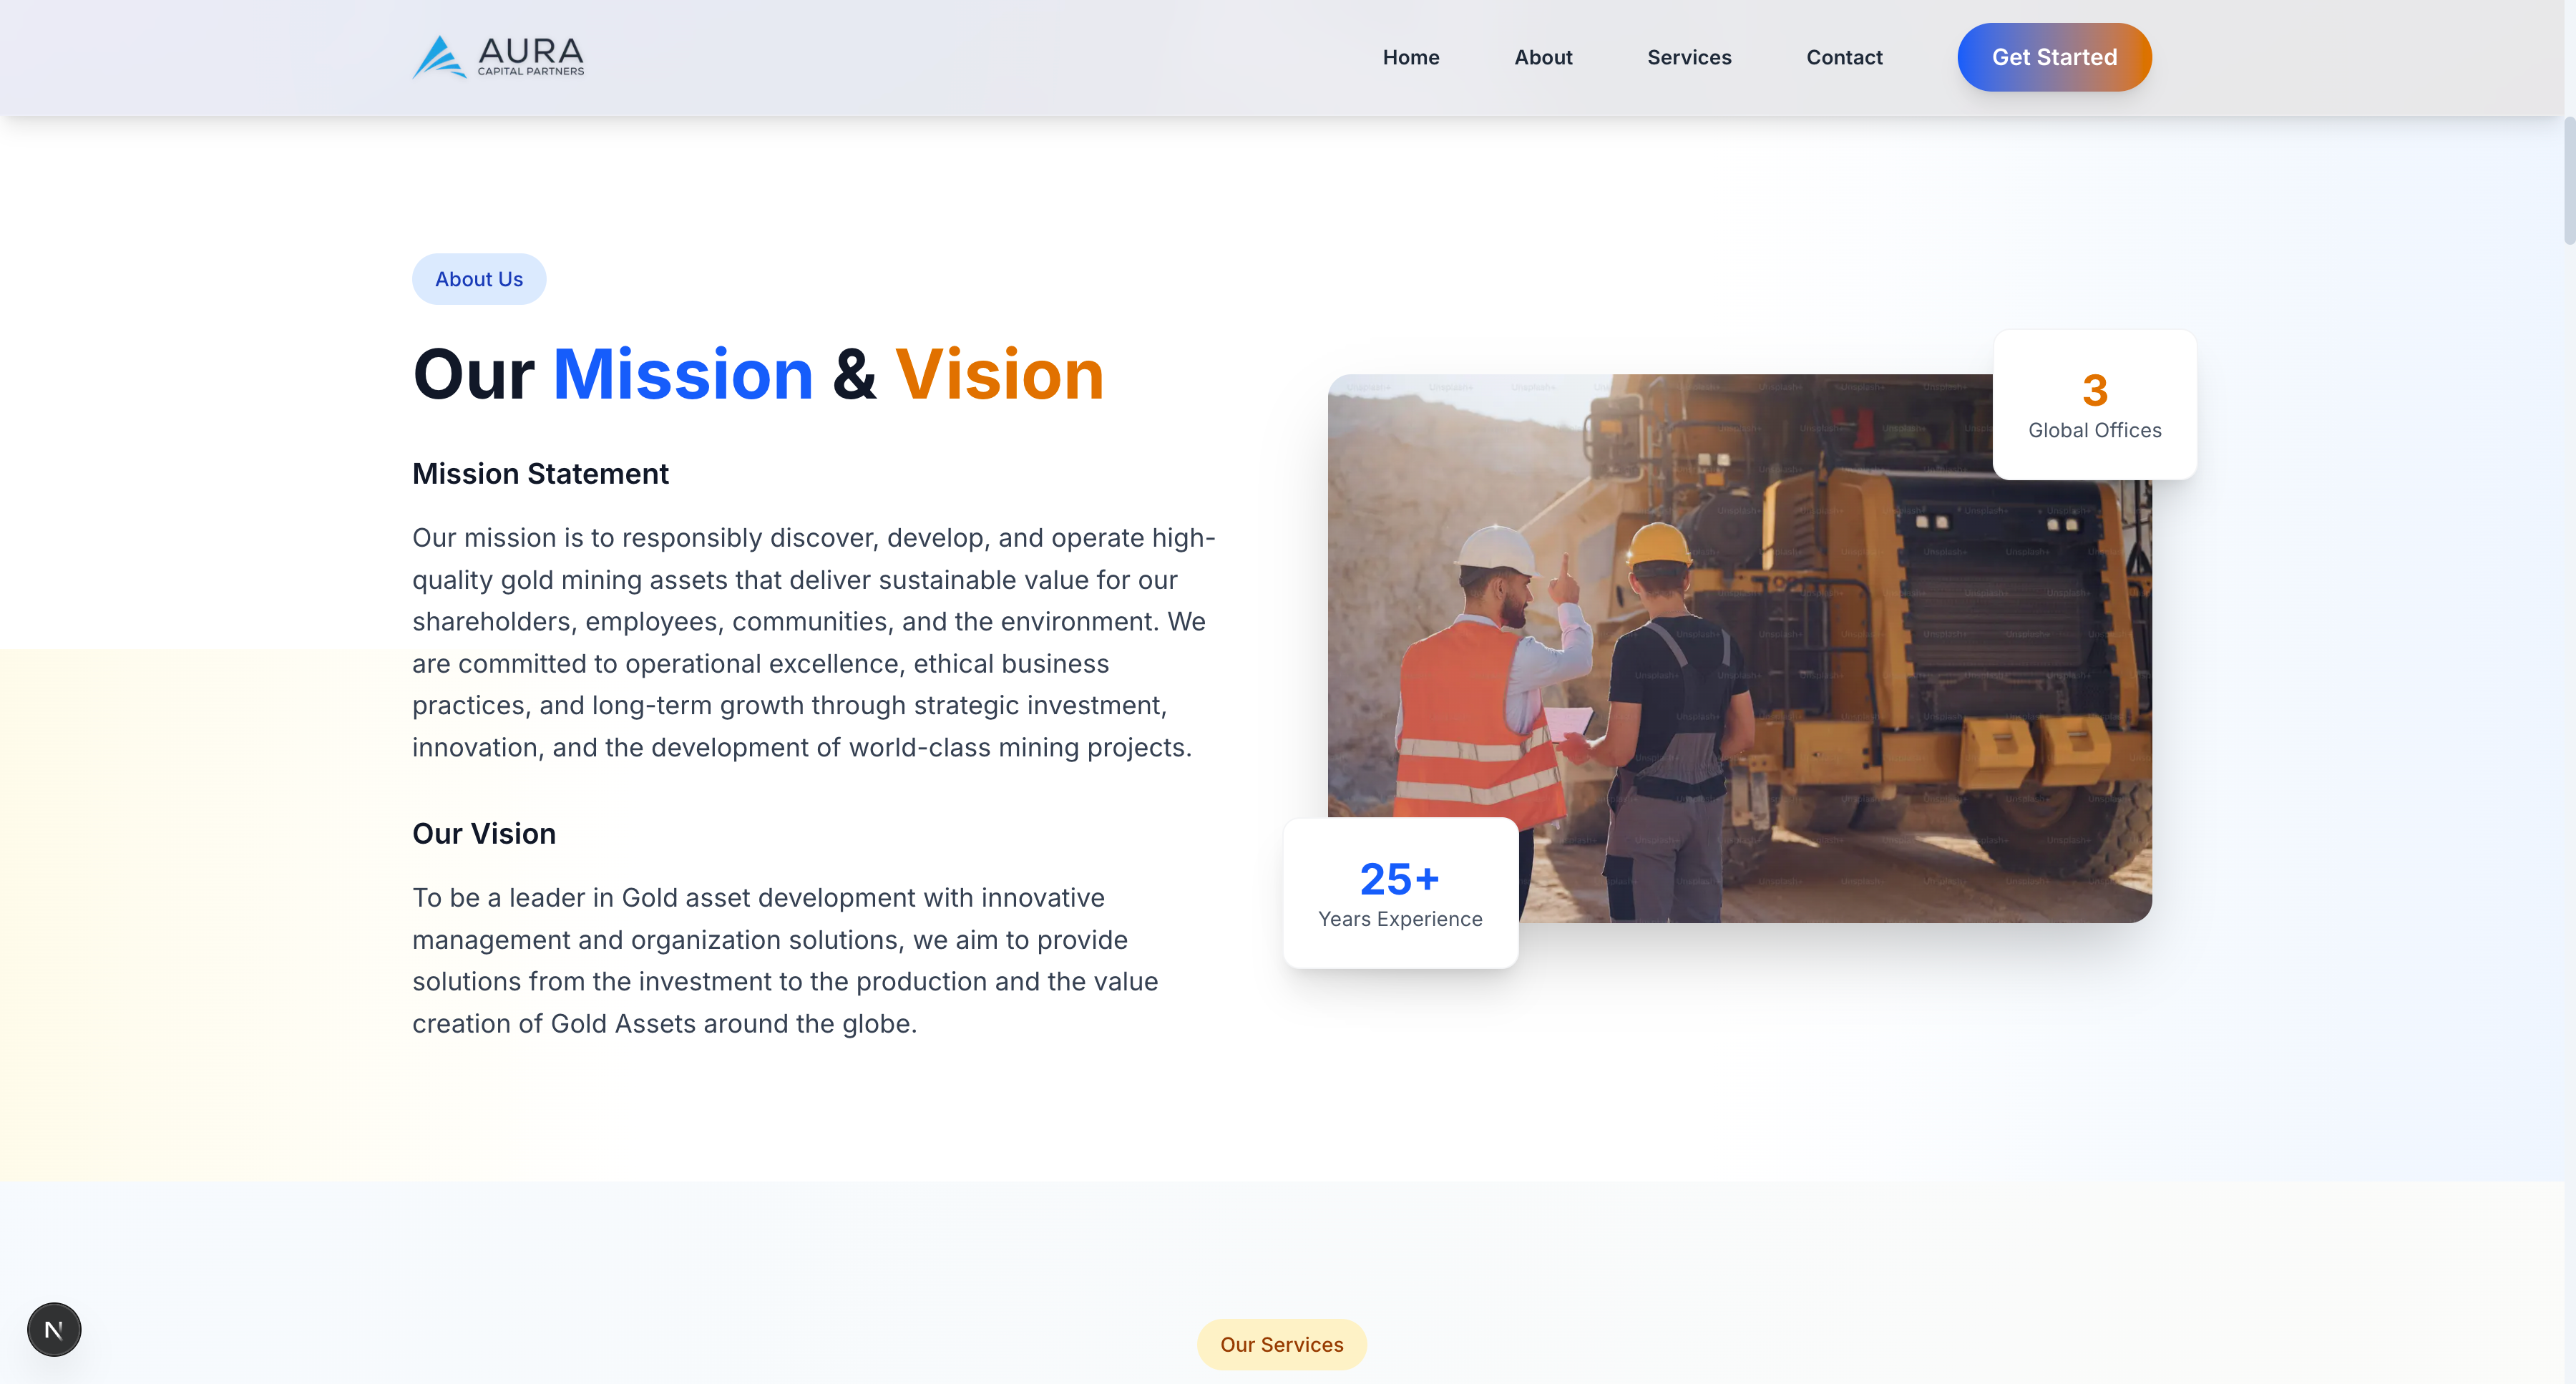
Task: Go to the Home page
Action: pyautogui.click(x=1410, y=57)
